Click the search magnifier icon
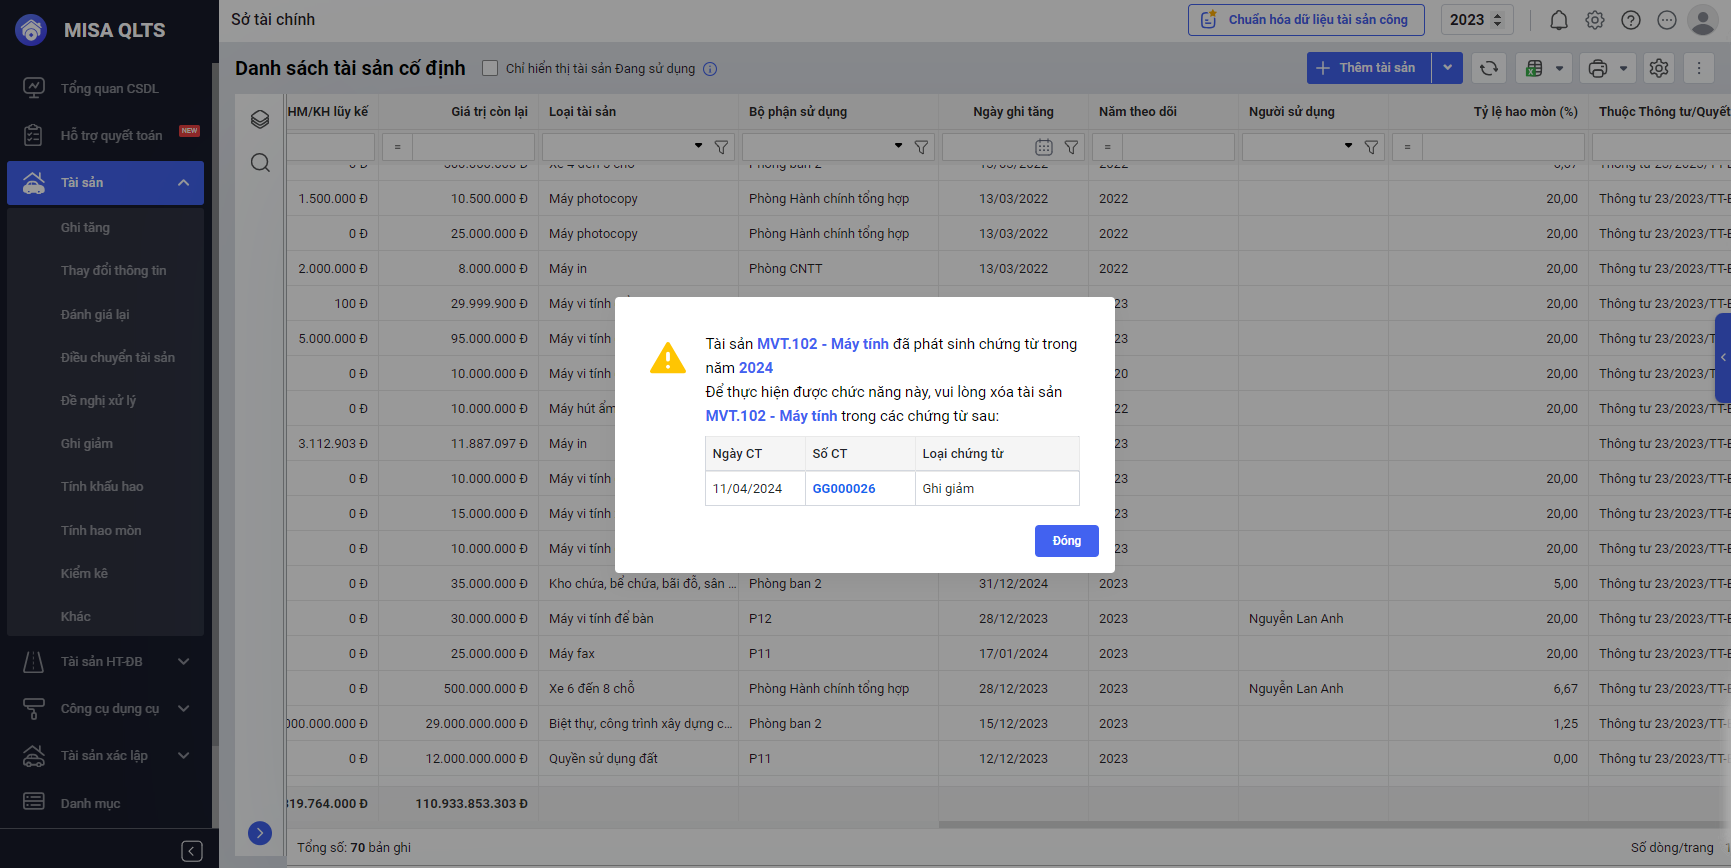Screen dimensions: 1731x868 (260, 163)
